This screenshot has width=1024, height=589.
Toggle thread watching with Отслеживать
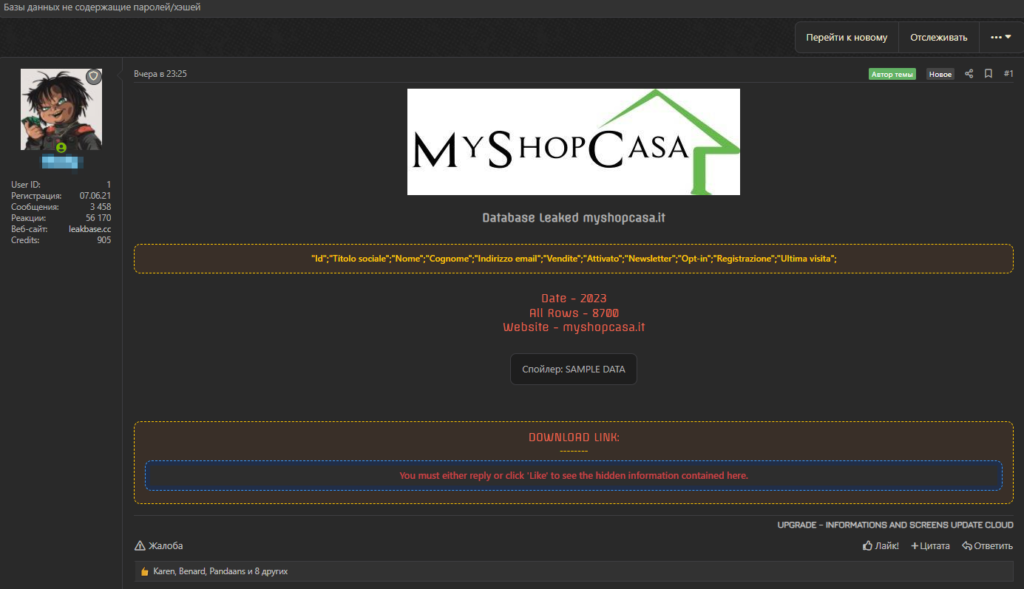coord(938,38)
